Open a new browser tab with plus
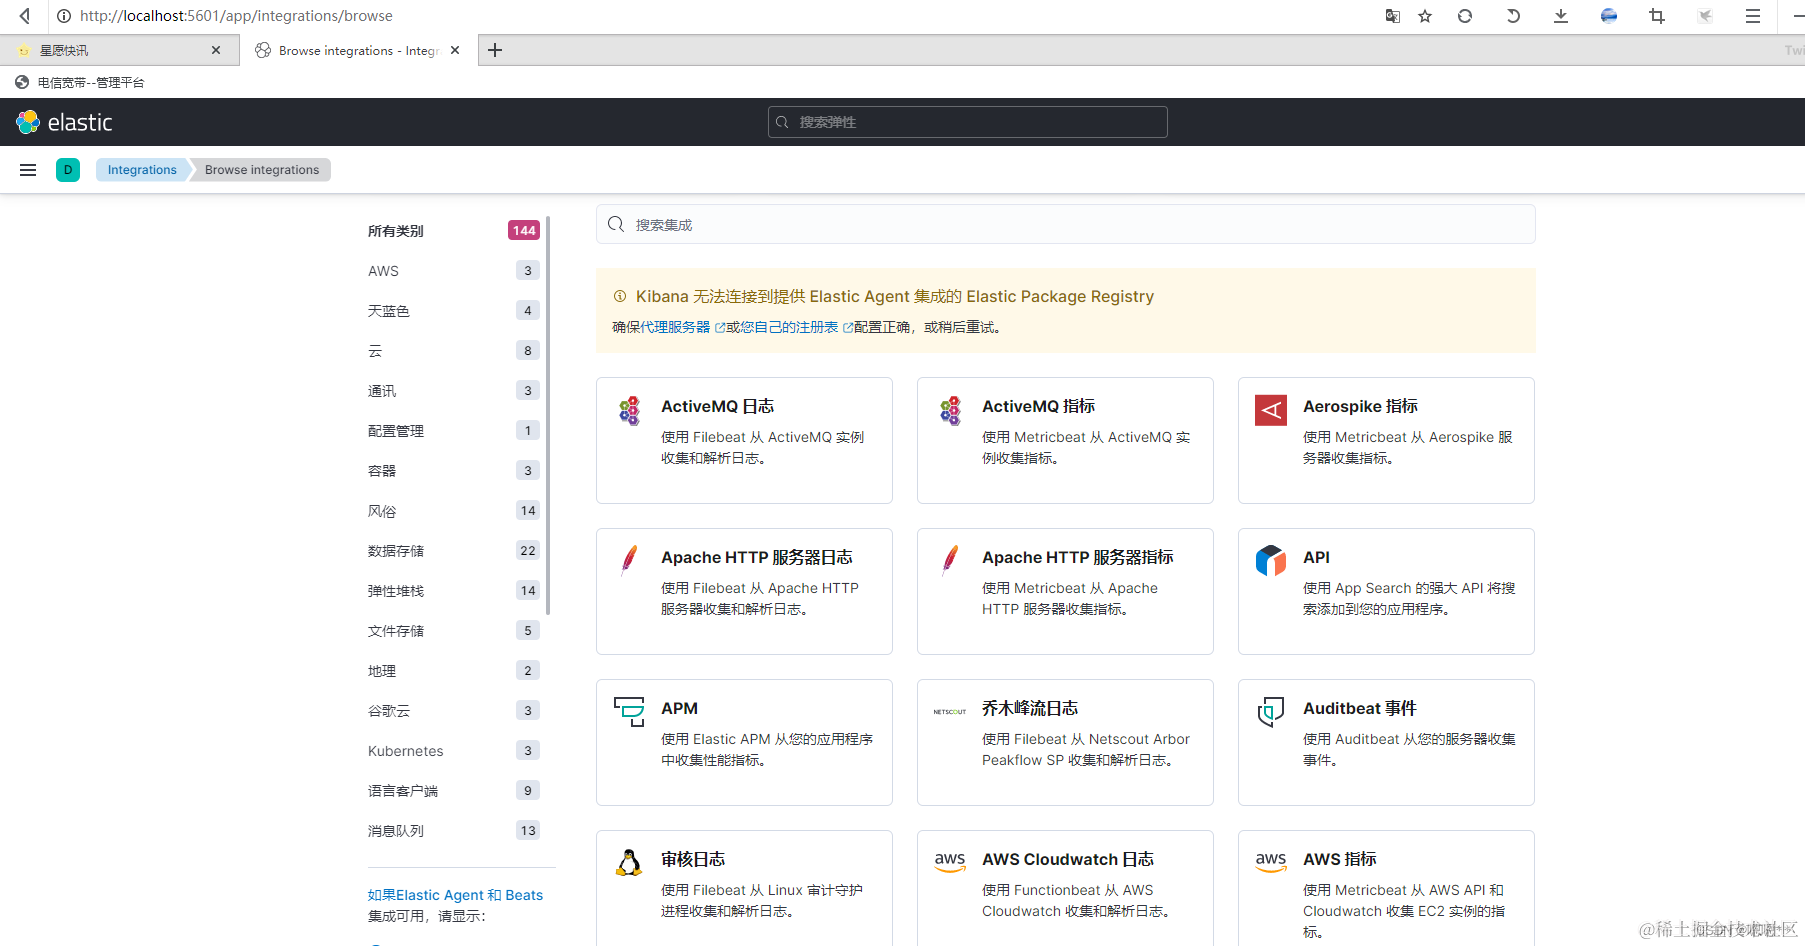The width and height of the screenshot is (1805, 946). [495, 50]
